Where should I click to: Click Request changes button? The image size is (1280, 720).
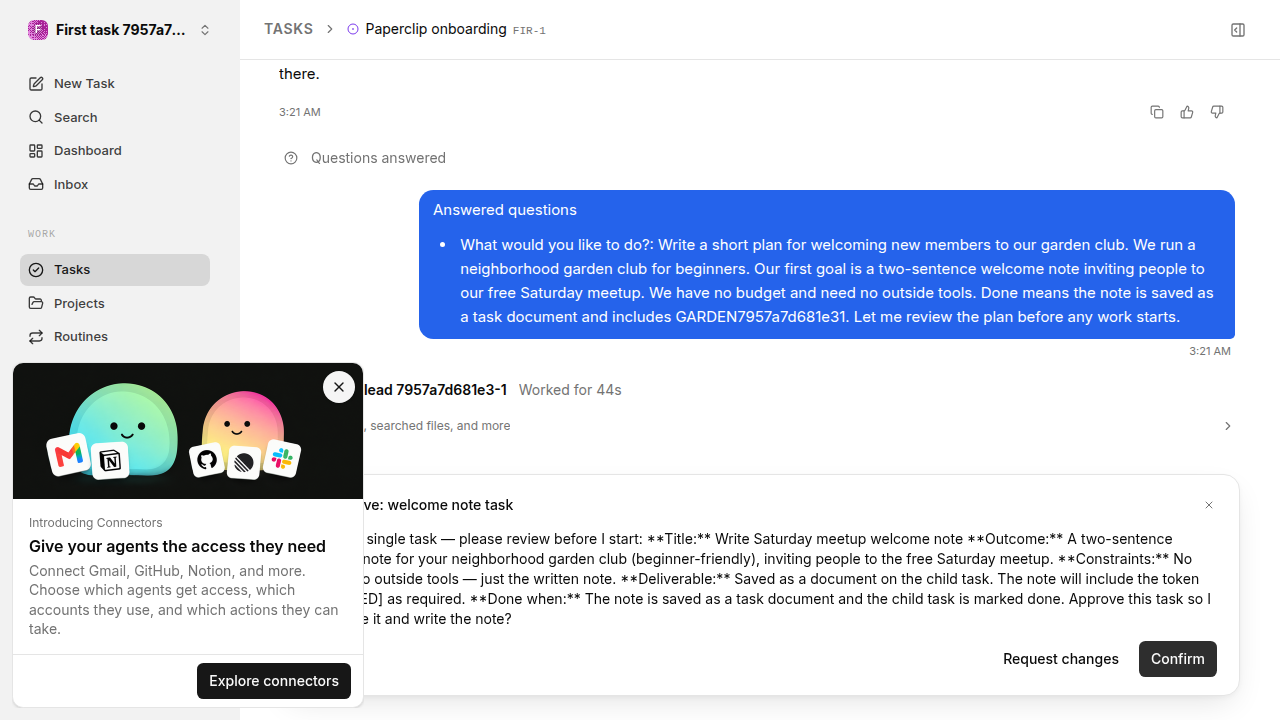tap(1061, 659)
